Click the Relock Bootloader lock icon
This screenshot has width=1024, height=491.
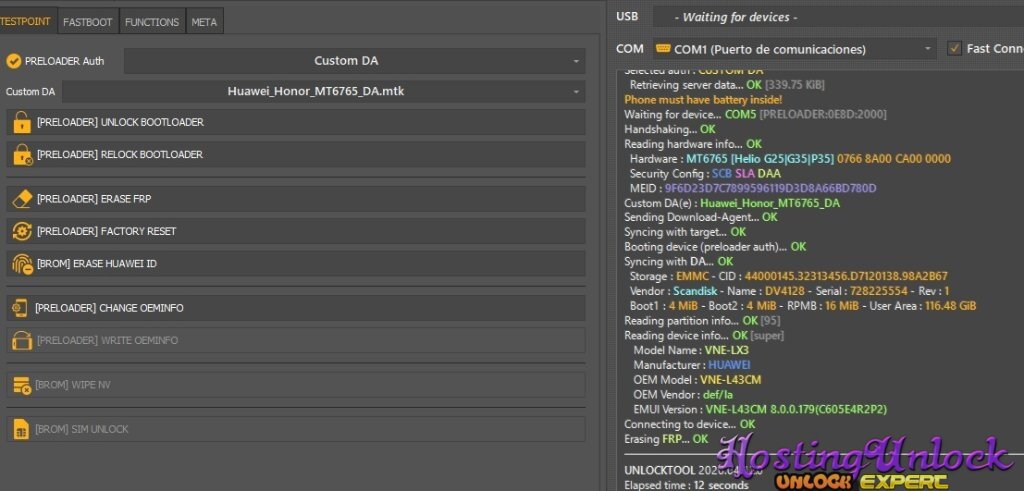(21, 155)
